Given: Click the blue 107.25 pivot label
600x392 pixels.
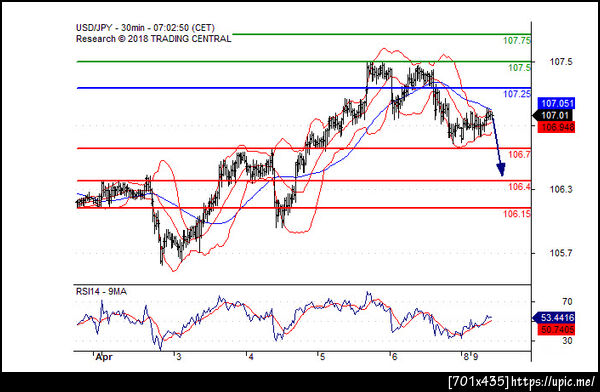Looking at the screenshot, I should [x=517, y=94].
